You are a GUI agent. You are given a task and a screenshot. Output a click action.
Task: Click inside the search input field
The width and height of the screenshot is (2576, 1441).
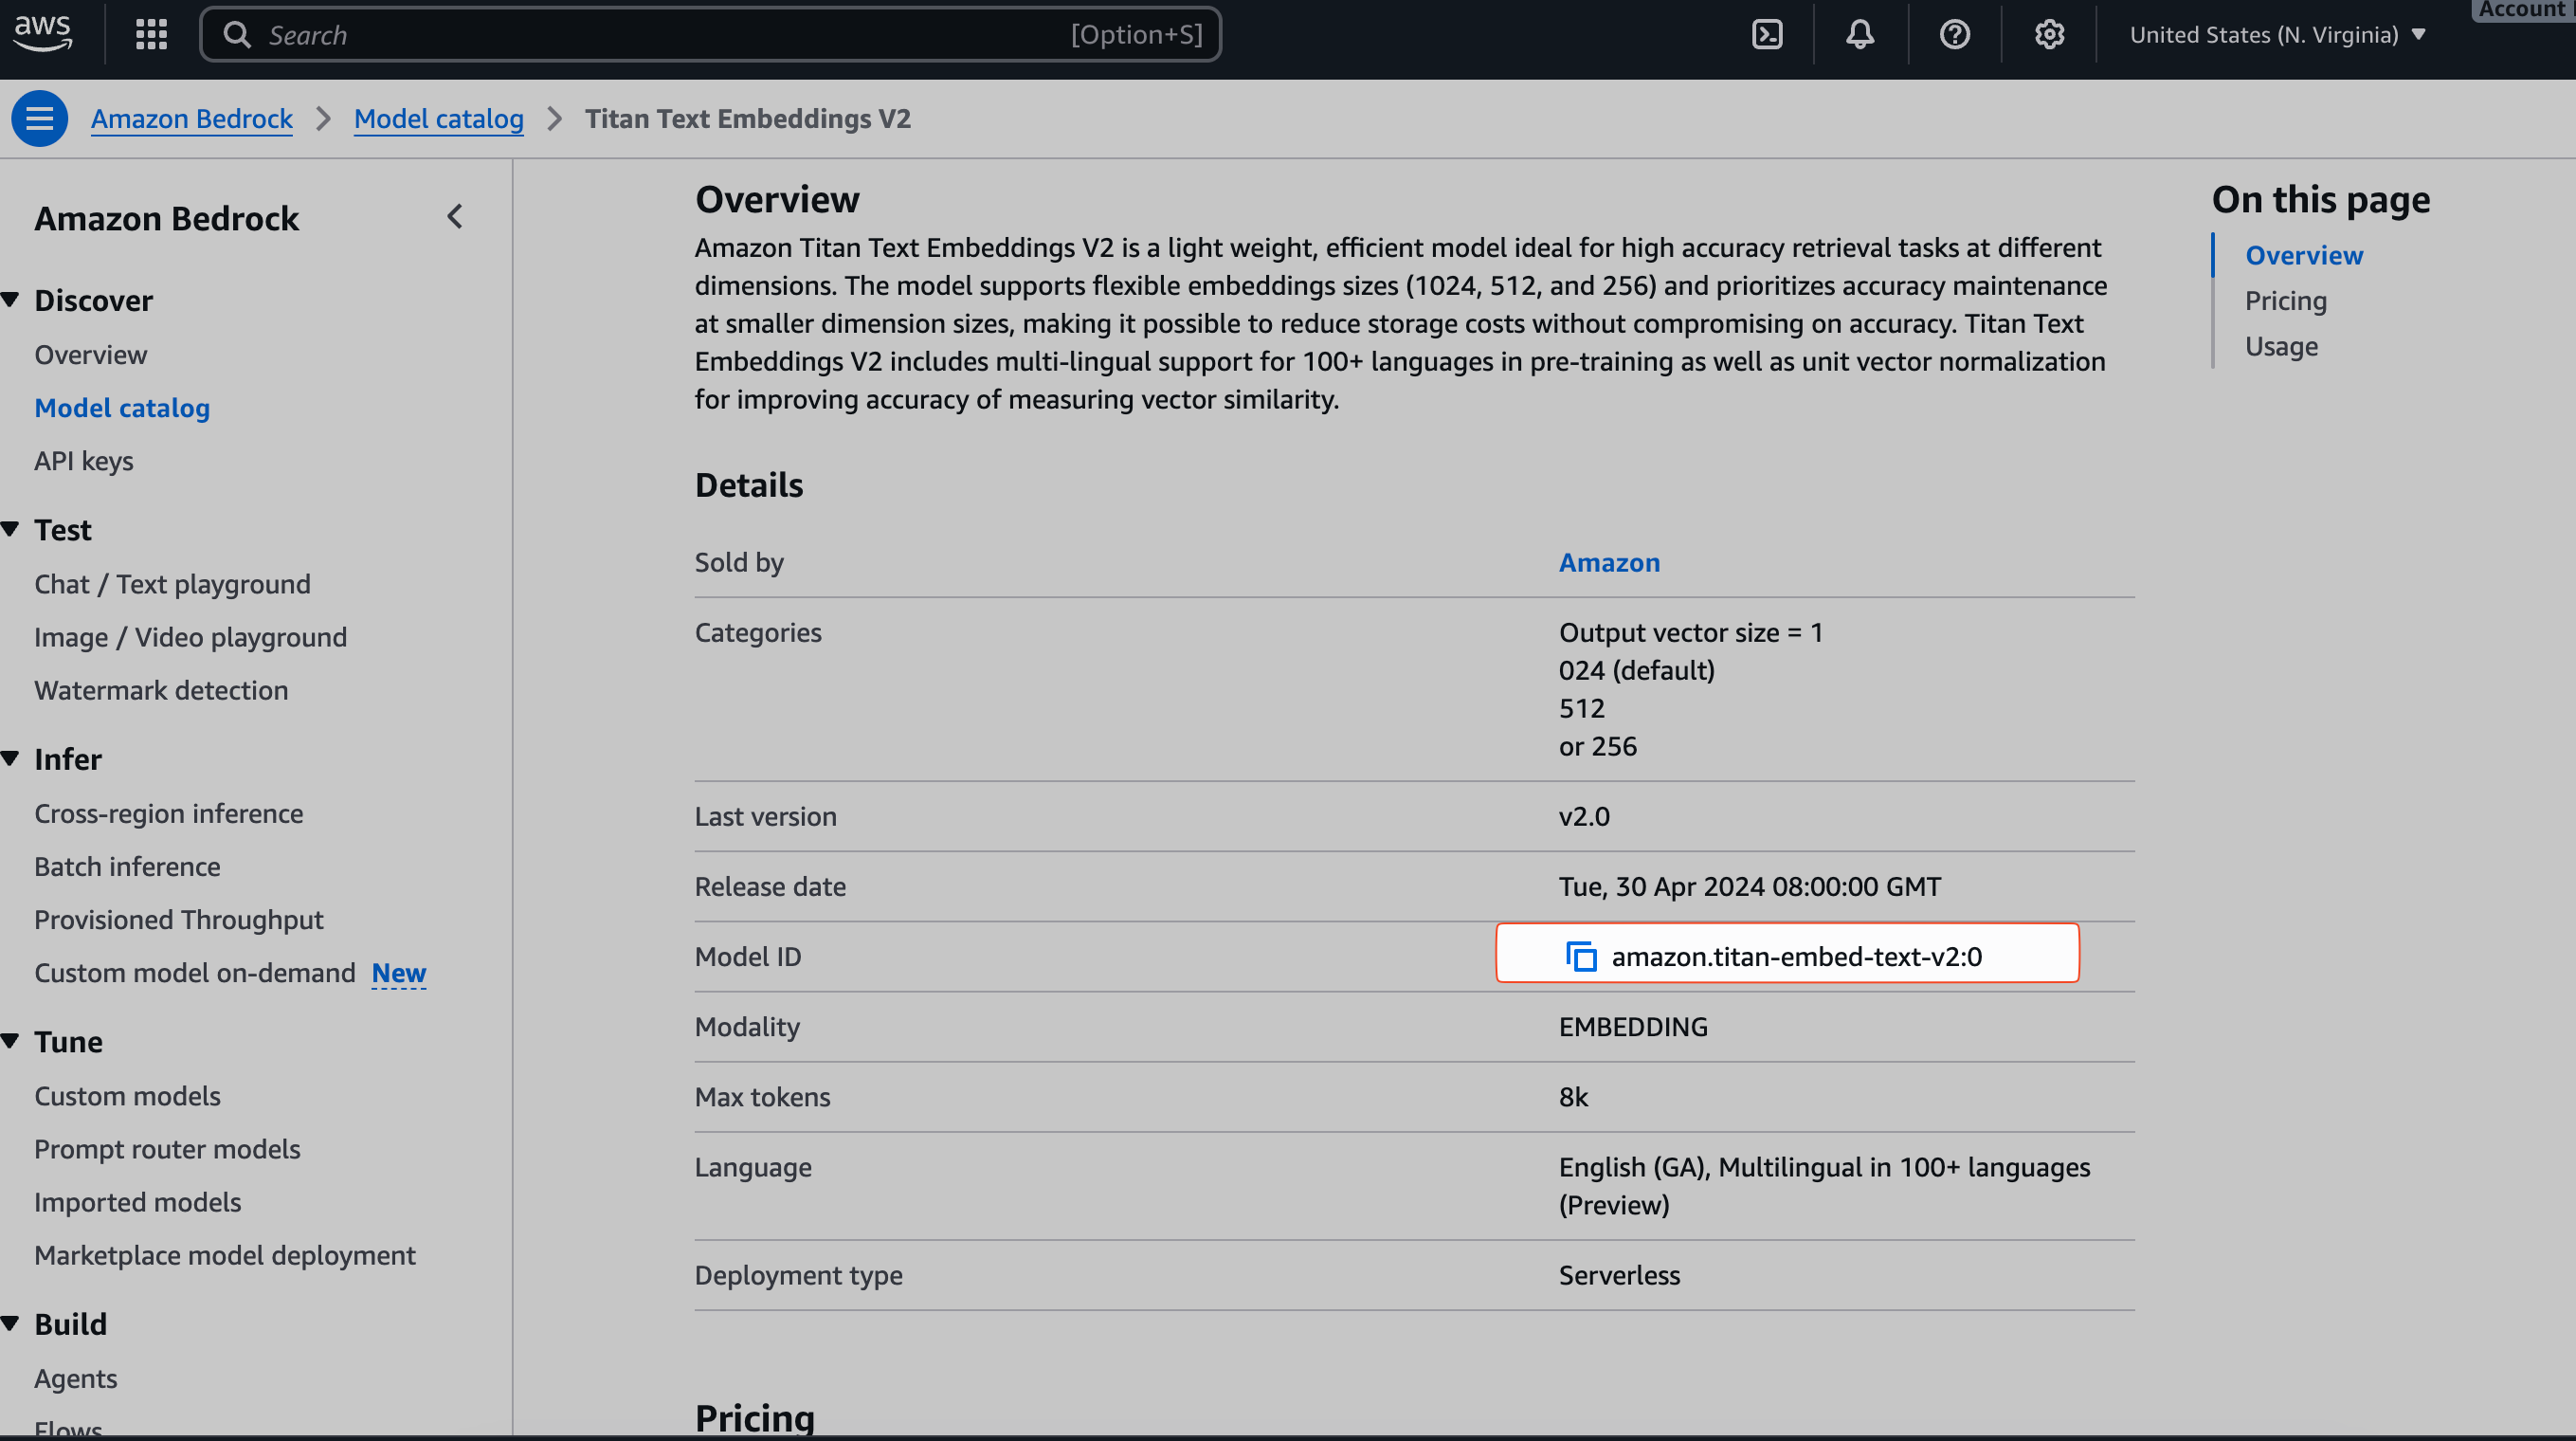pyautogui.click(x=700, y=33)
